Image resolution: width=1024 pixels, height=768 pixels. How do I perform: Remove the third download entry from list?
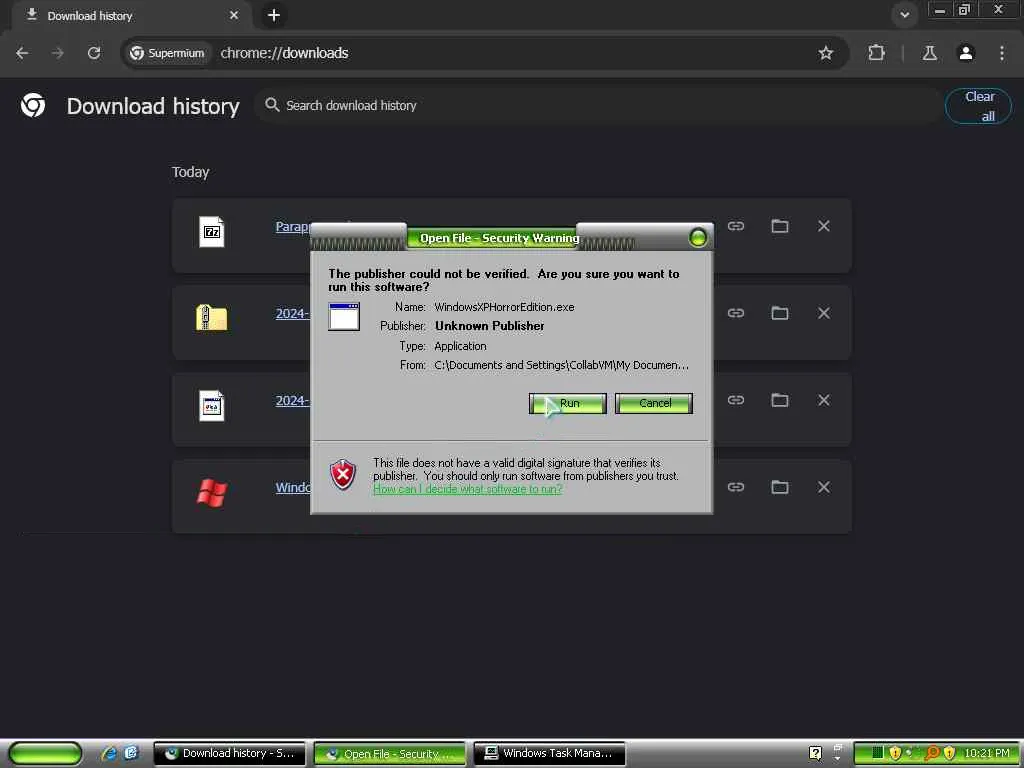824,400
